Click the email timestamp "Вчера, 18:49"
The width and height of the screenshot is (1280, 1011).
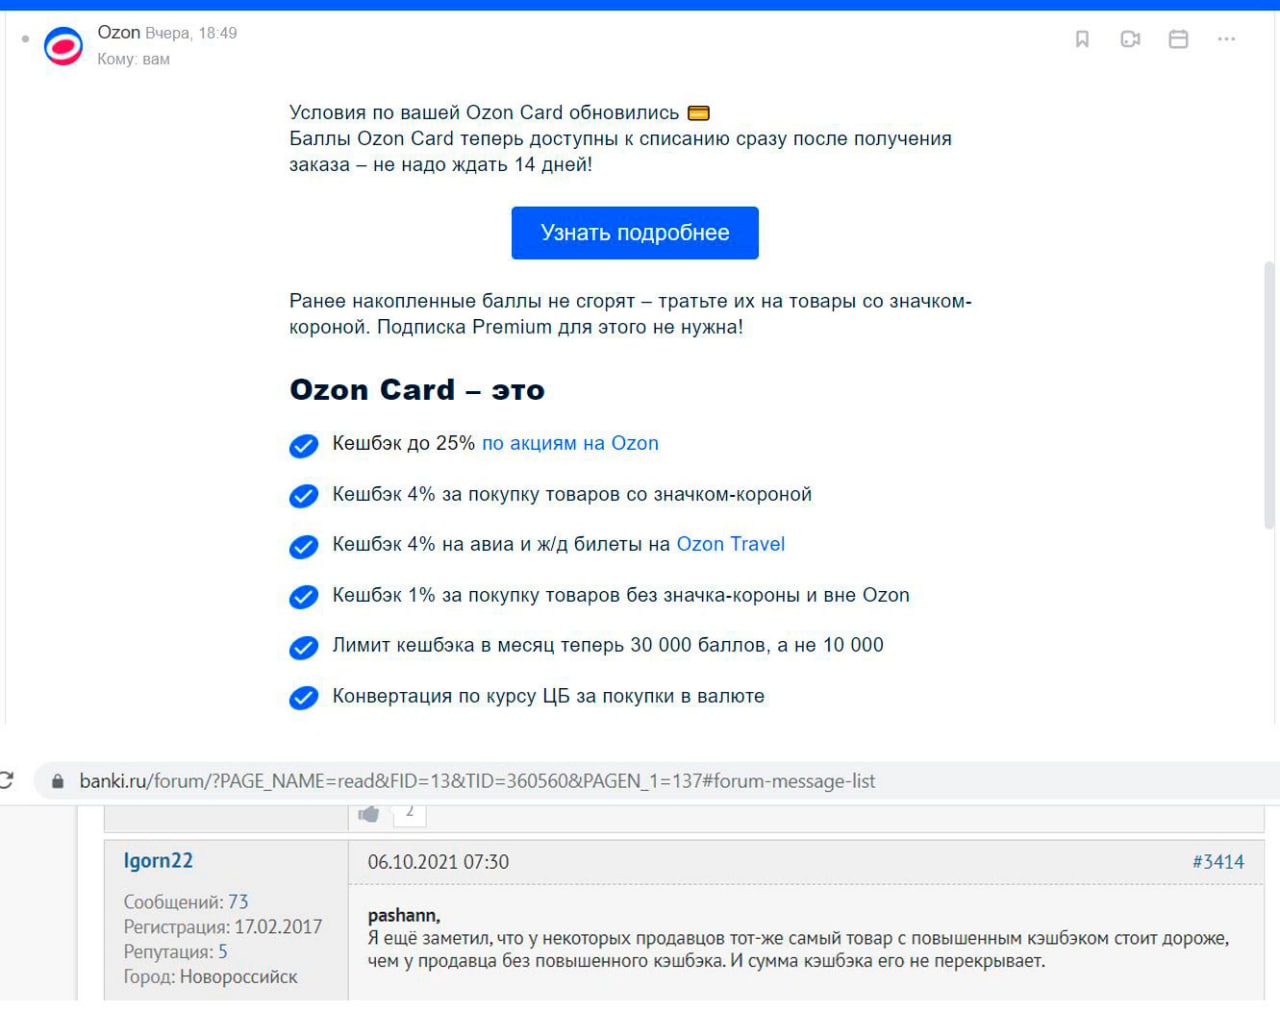click(x=191, y=33)
